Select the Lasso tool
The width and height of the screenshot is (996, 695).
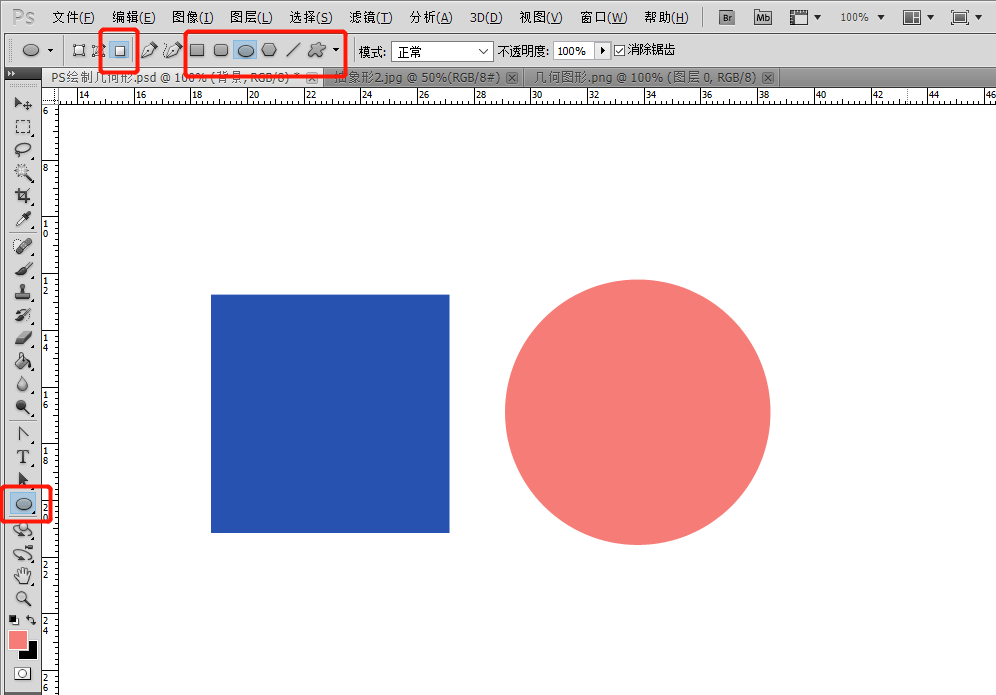click(x=23, y=150)
